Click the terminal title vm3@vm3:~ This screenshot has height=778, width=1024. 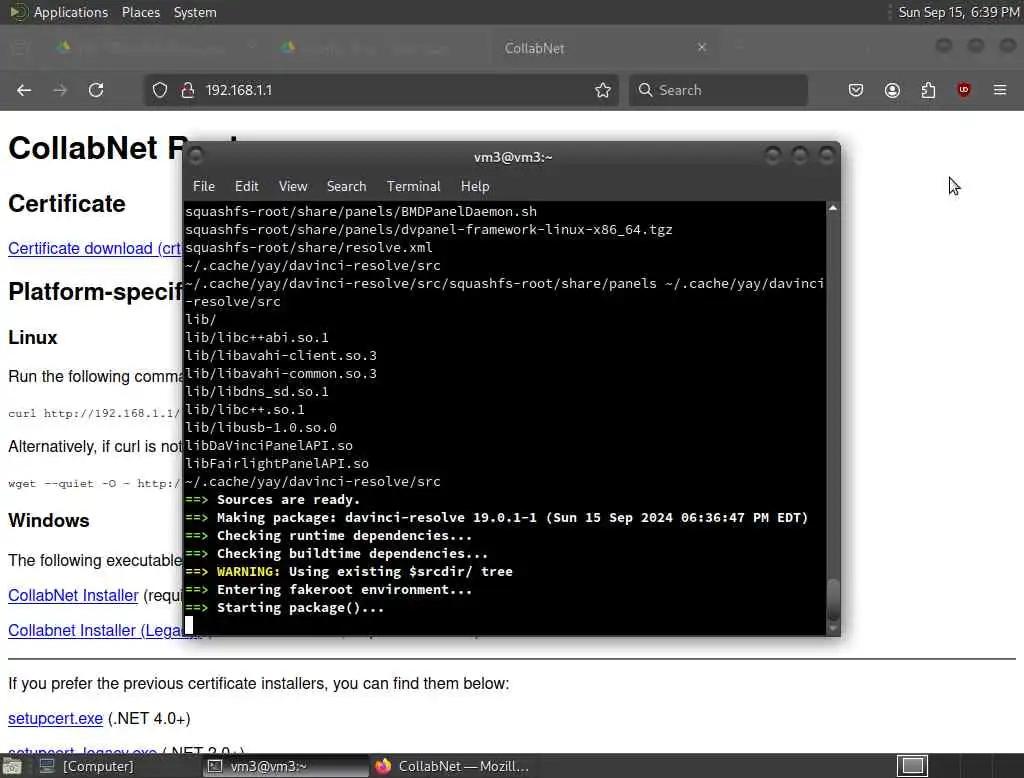click(513, 157)
